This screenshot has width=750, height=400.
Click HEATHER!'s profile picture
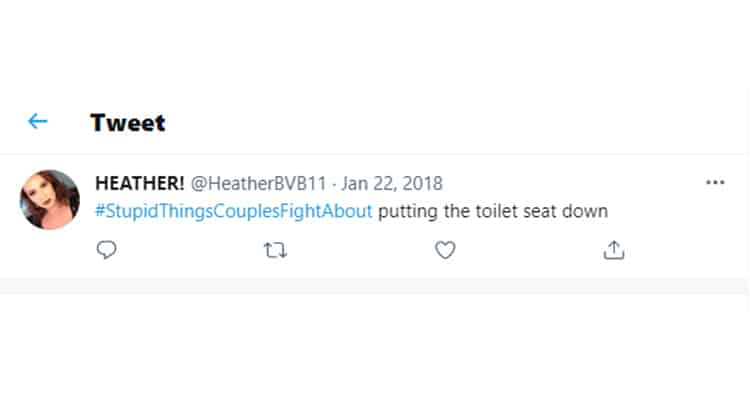point(50,199)
